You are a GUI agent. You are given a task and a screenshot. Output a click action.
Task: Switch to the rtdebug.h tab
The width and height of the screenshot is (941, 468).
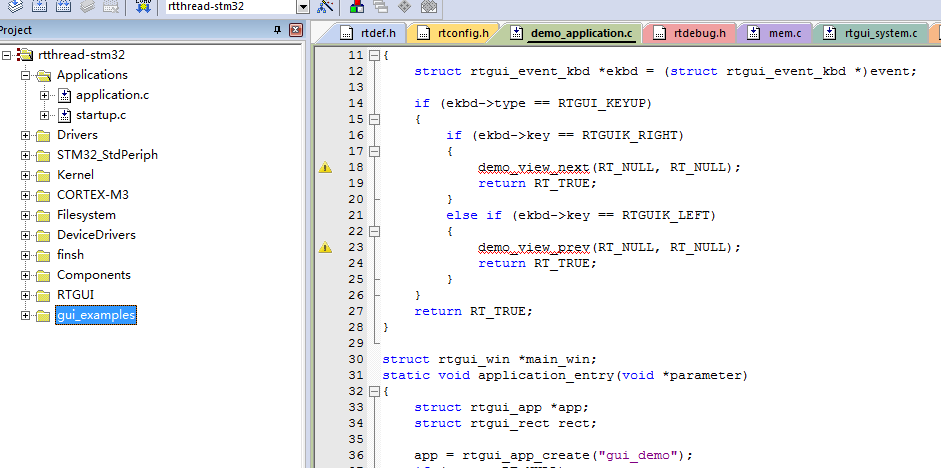pyautogui.click(x=689, y=33)
